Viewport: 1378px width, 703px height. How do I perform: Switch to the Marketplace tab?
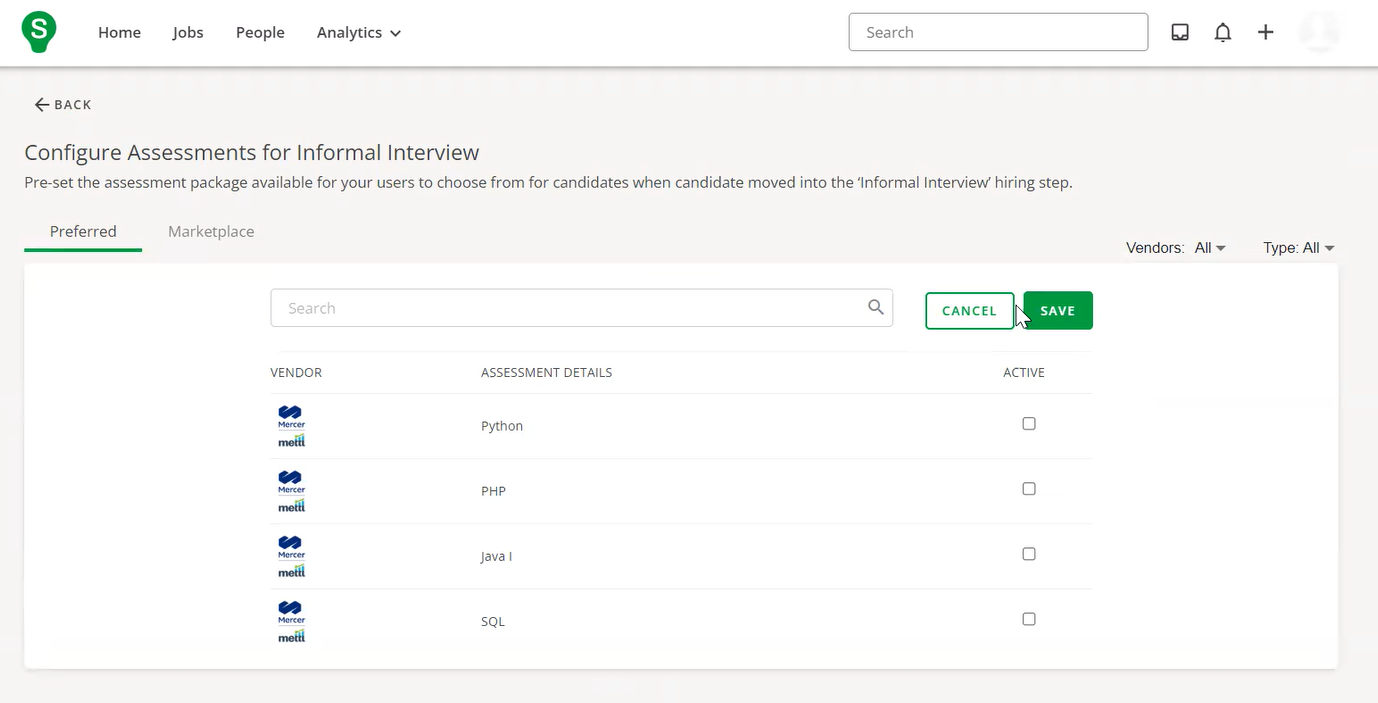click(211, 231)
